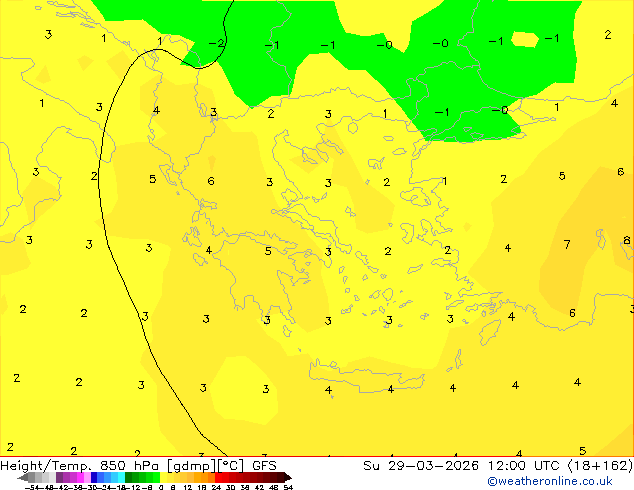Viewport: 634px width, 490px height.
Task: Select the 'Height/Temp. 850 hPa' chart title
Action: (81, 466)
